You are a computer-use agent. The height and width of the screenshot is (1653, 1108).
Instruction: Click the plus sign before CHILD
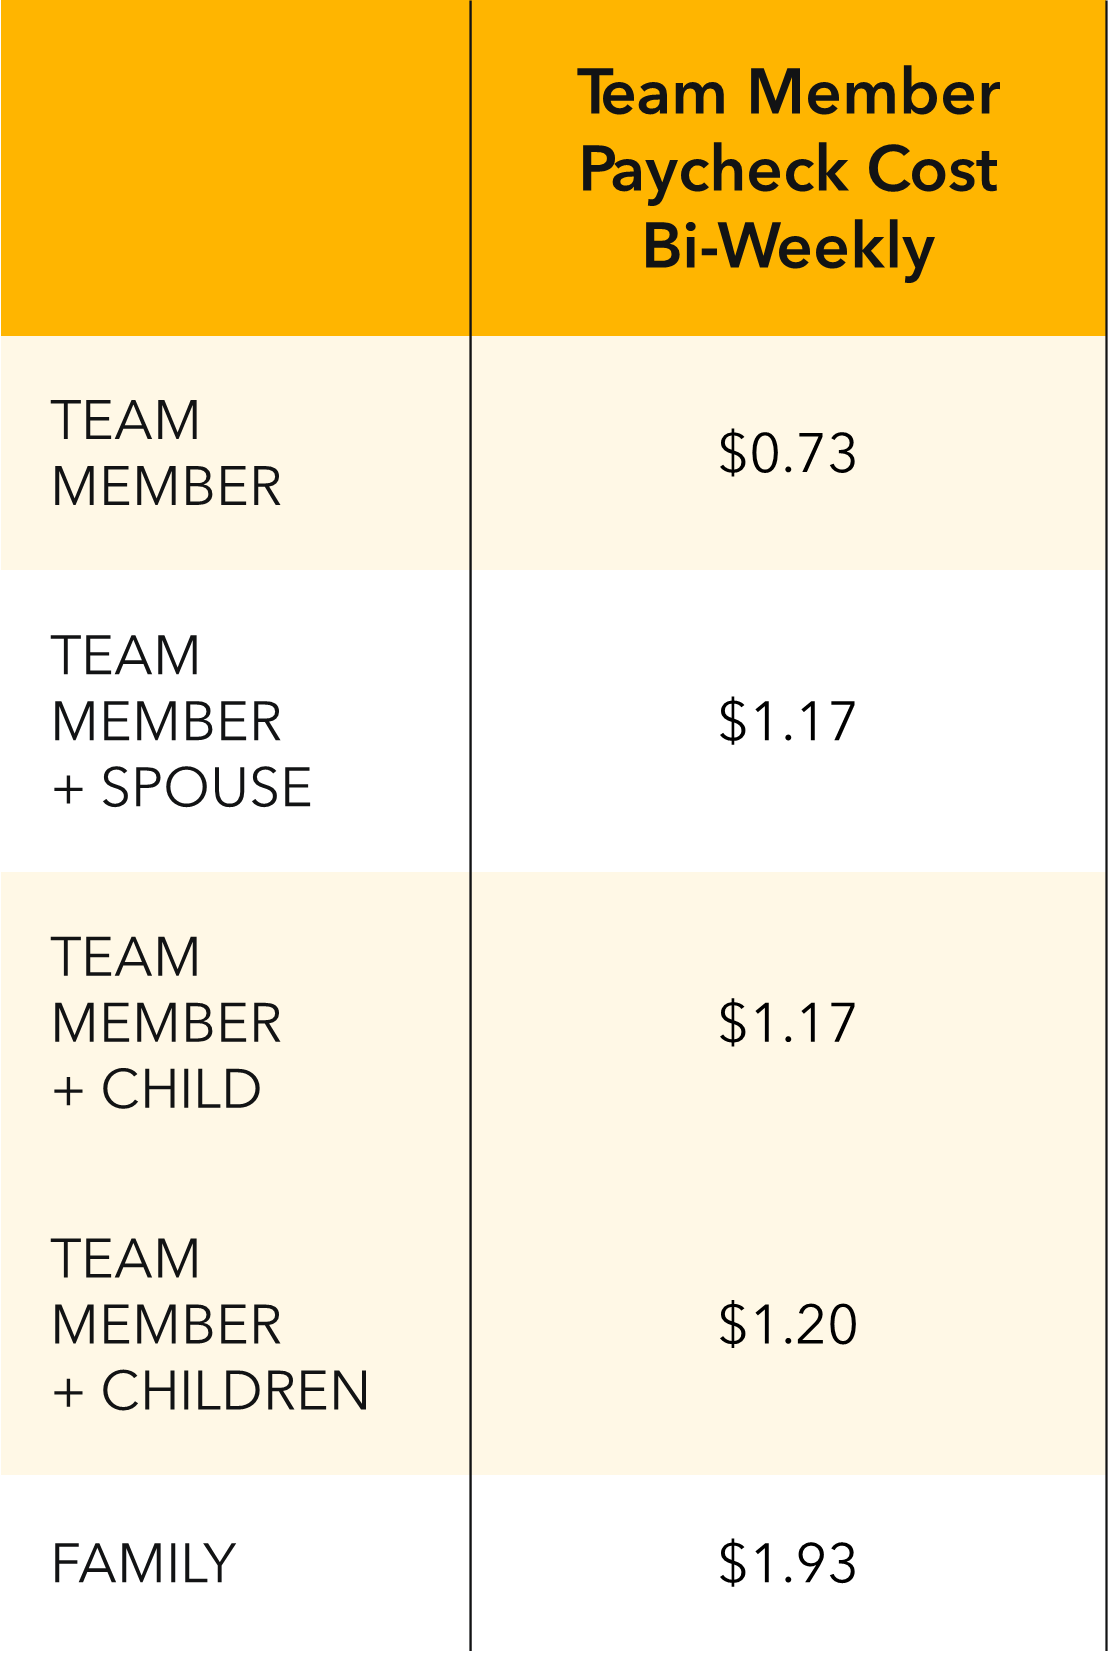(x=68, y=1091)
